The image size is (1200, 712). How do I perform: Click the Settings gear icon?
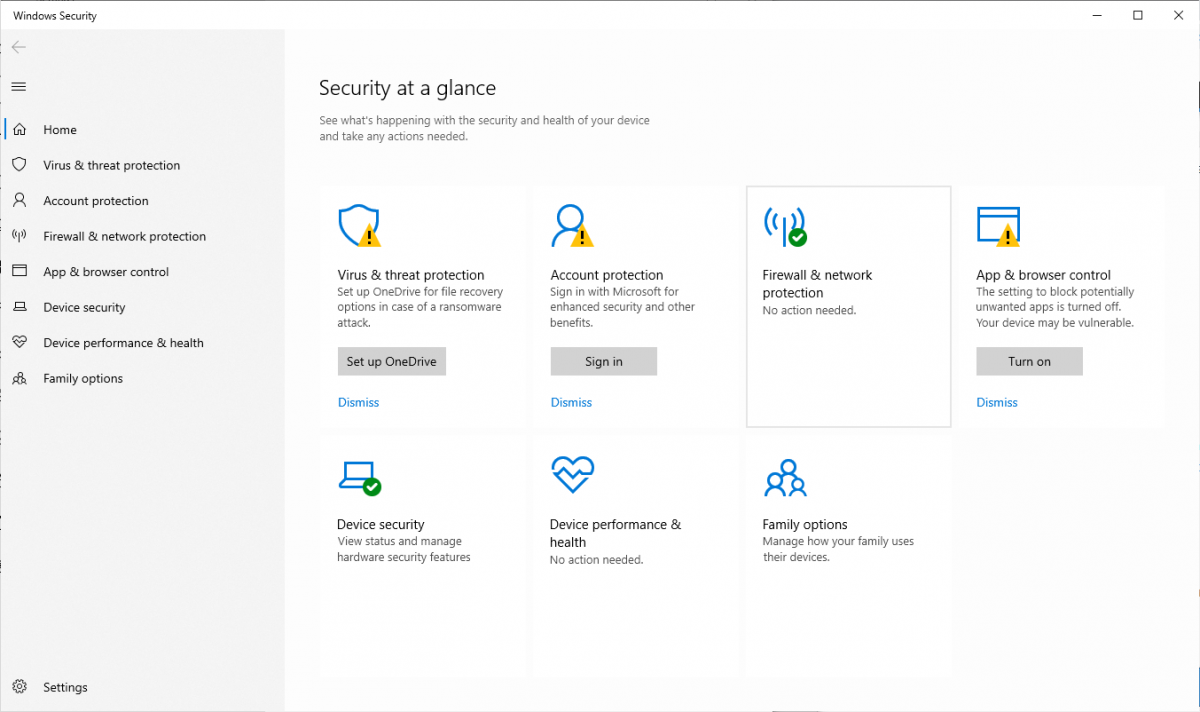pyautogui.click(x=19, y=687)
